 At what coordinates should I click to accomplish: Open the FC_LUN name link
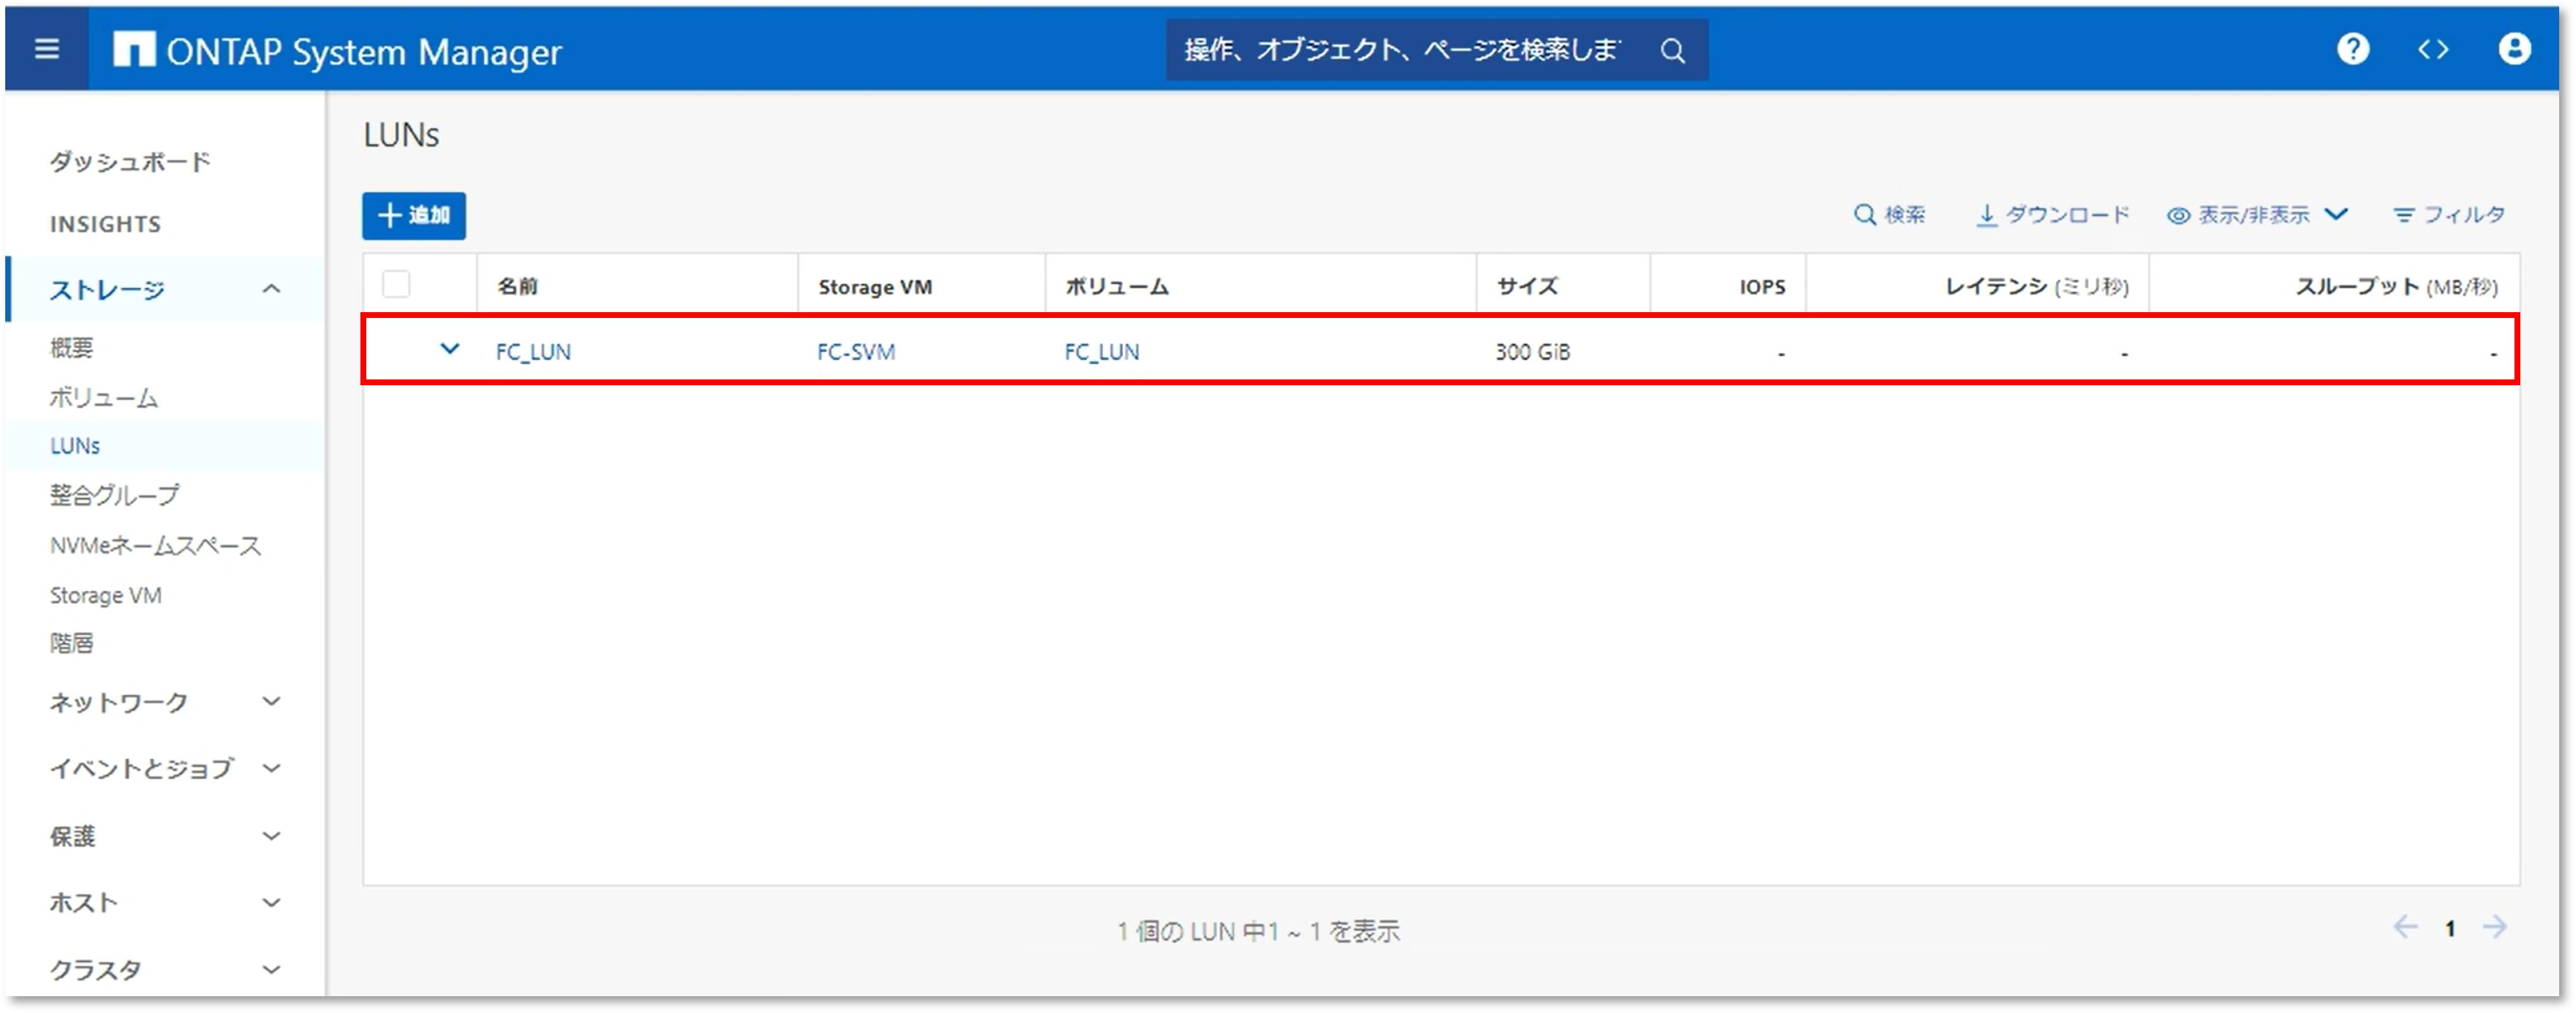533,352
